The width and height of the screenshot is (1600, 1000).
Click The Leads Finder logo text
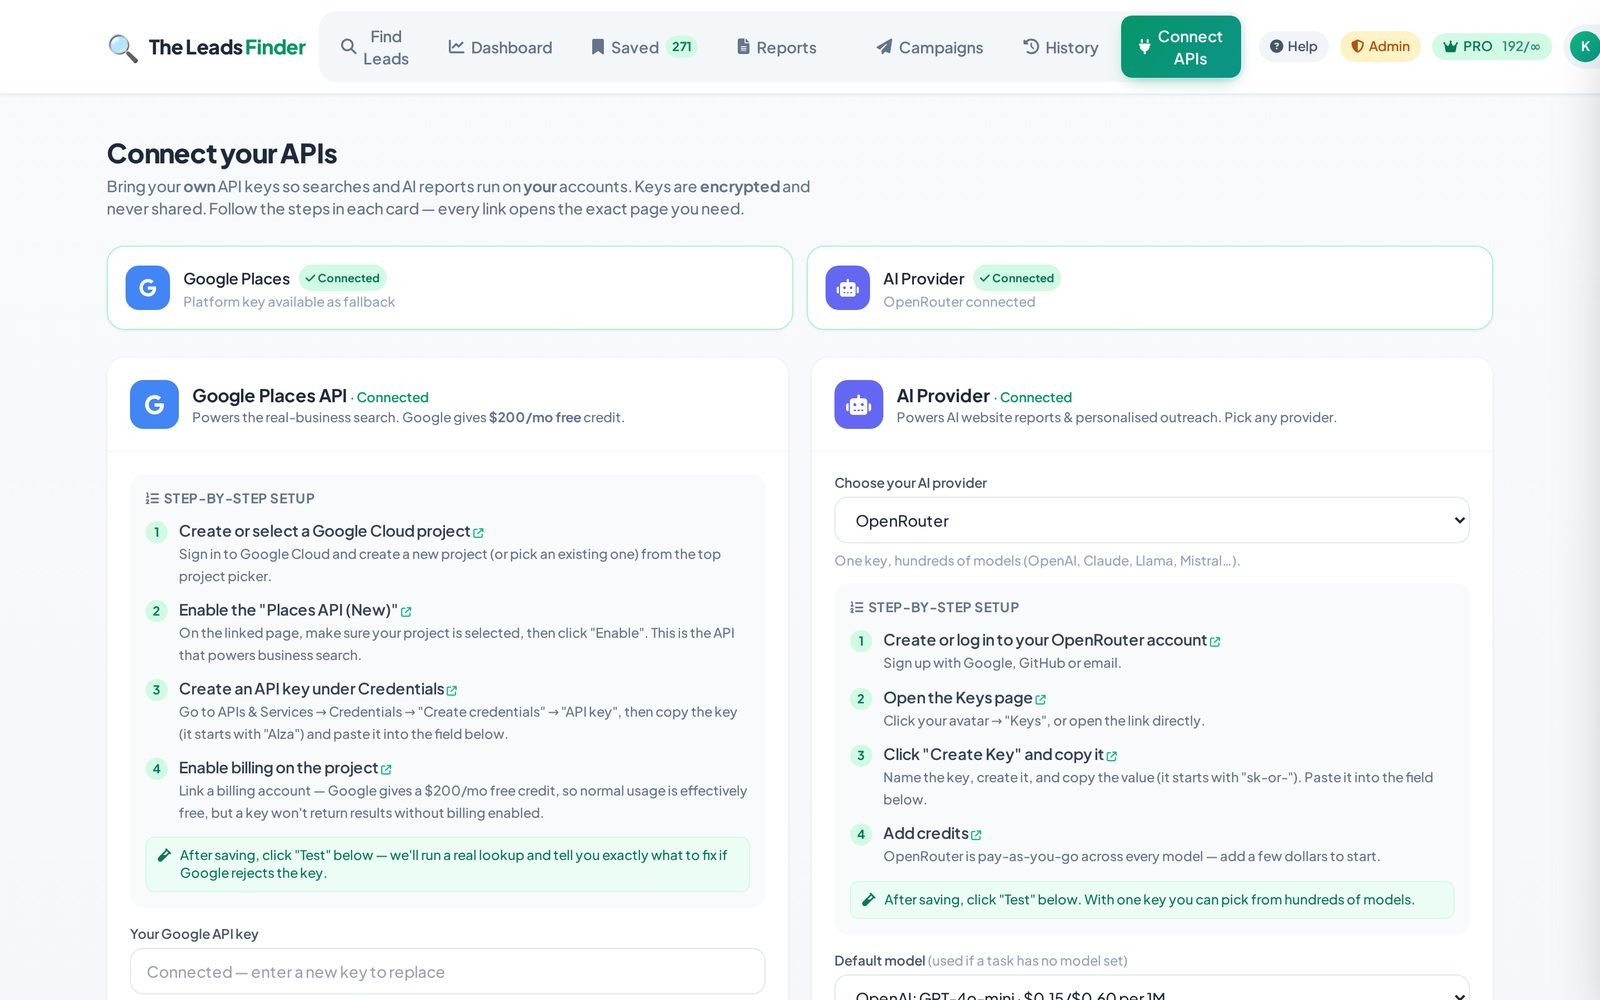click(227, 47)
